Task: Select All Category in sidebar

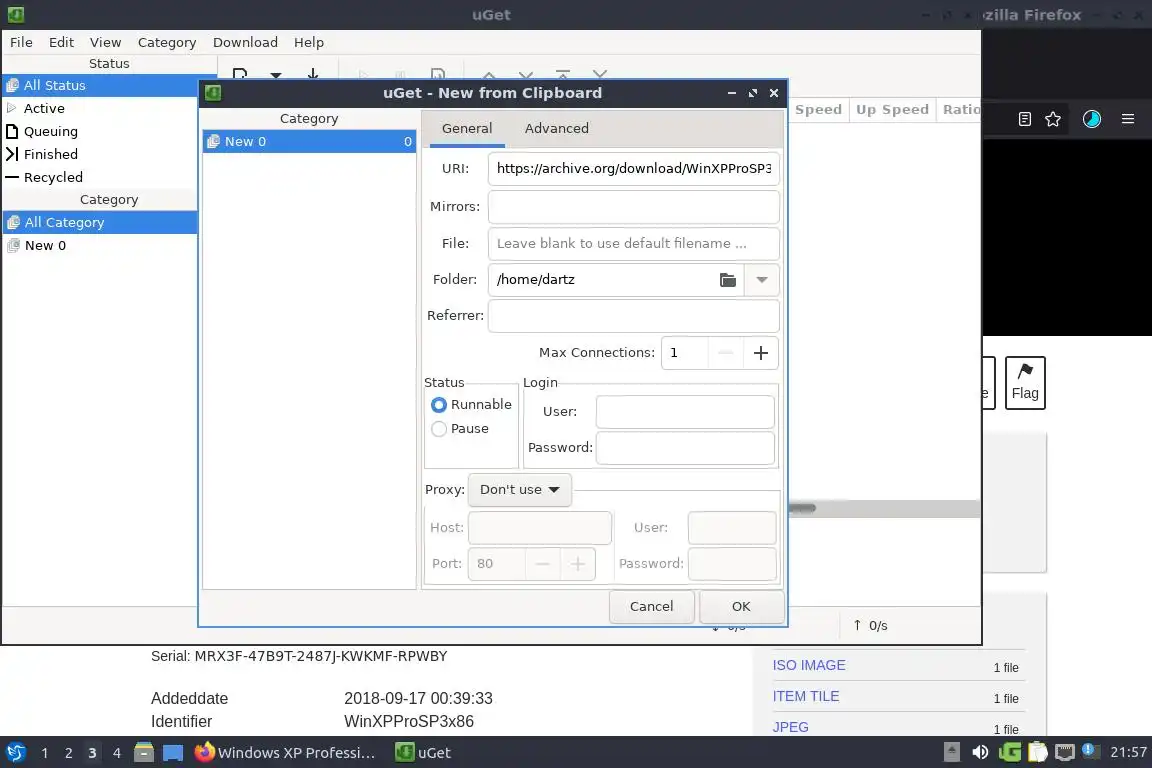Action: point(100,222)
